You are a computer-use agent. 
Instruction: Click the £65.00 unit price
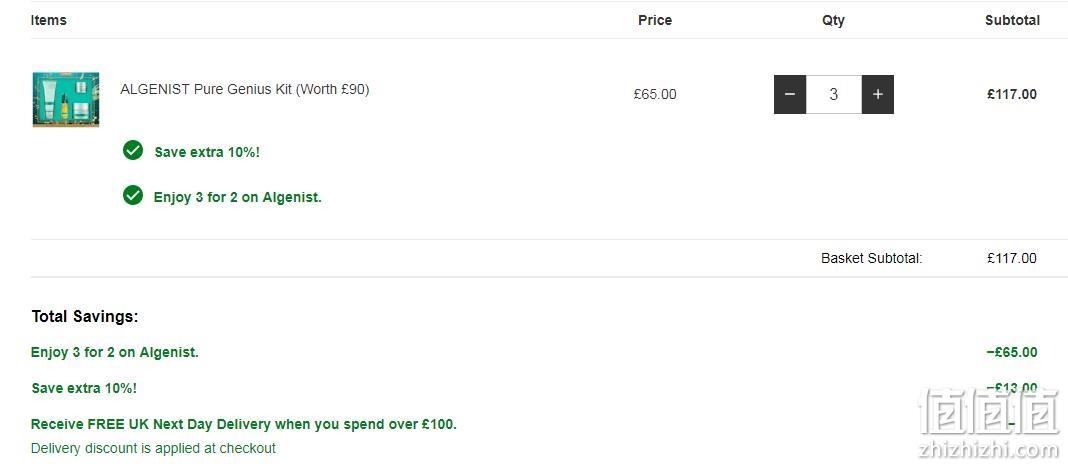tap(655, 95)
